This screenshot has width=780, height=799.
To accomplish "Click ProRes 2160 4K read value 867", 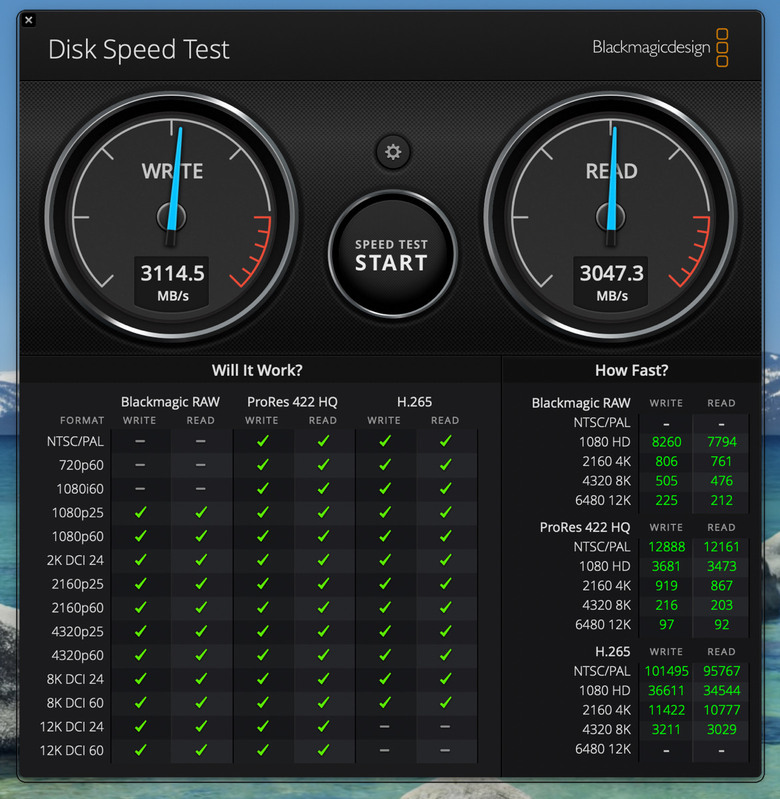I will click(721, 585).
